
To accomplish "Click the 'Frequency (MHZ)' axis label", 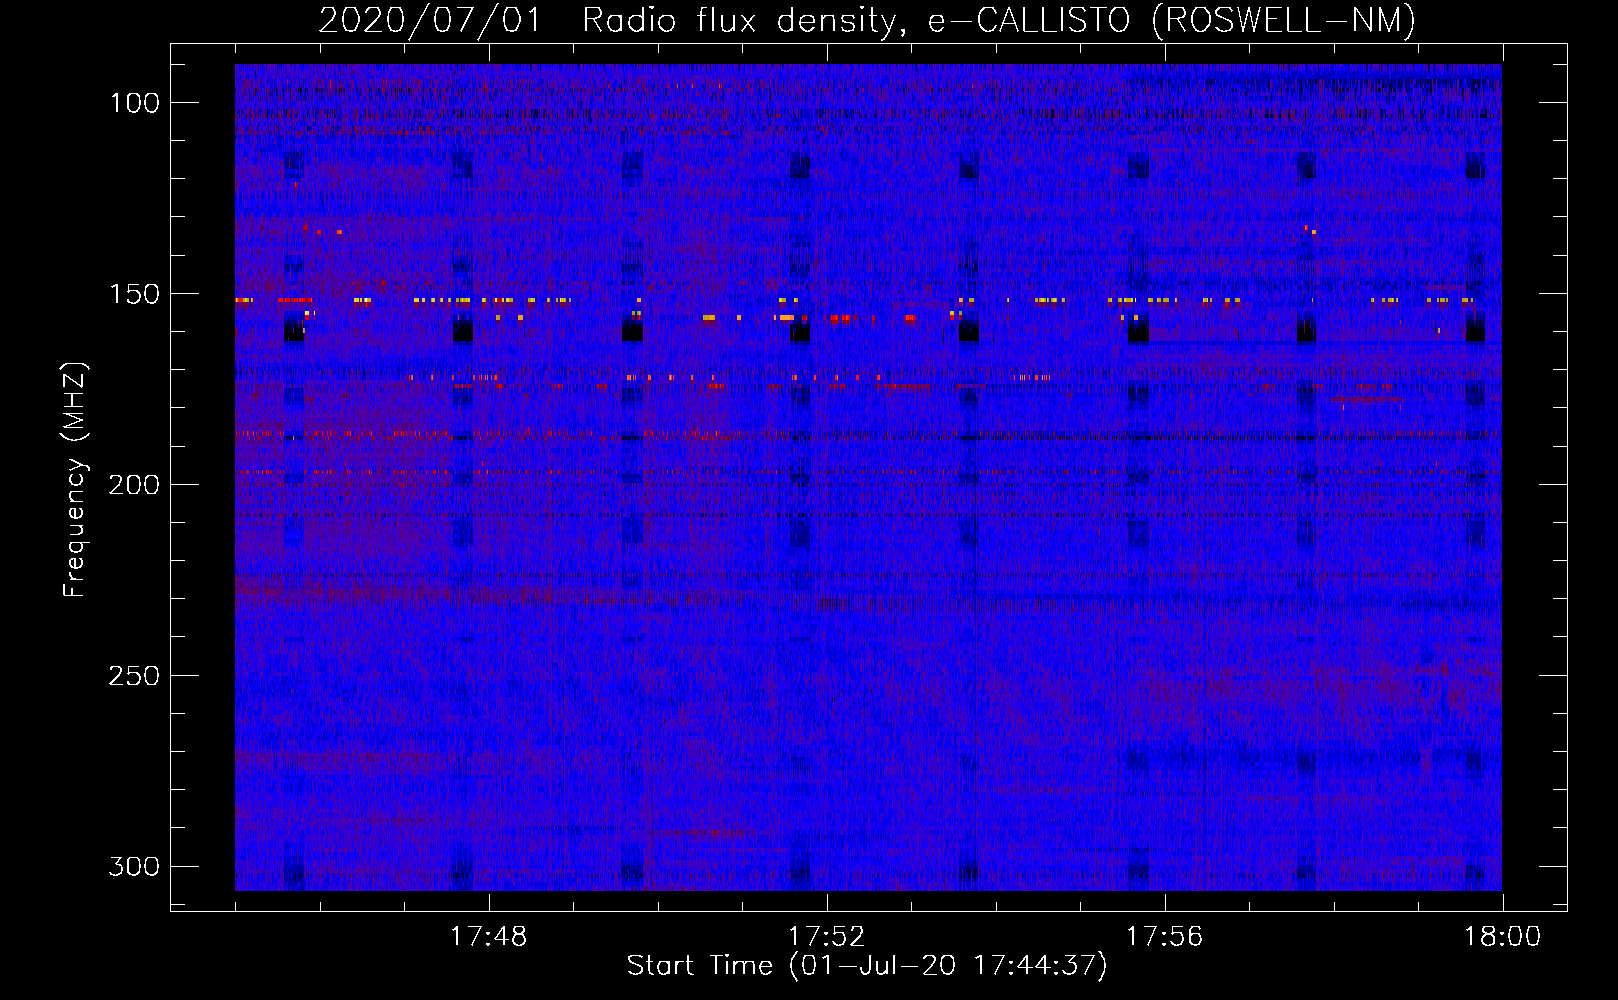I will 75,480.
